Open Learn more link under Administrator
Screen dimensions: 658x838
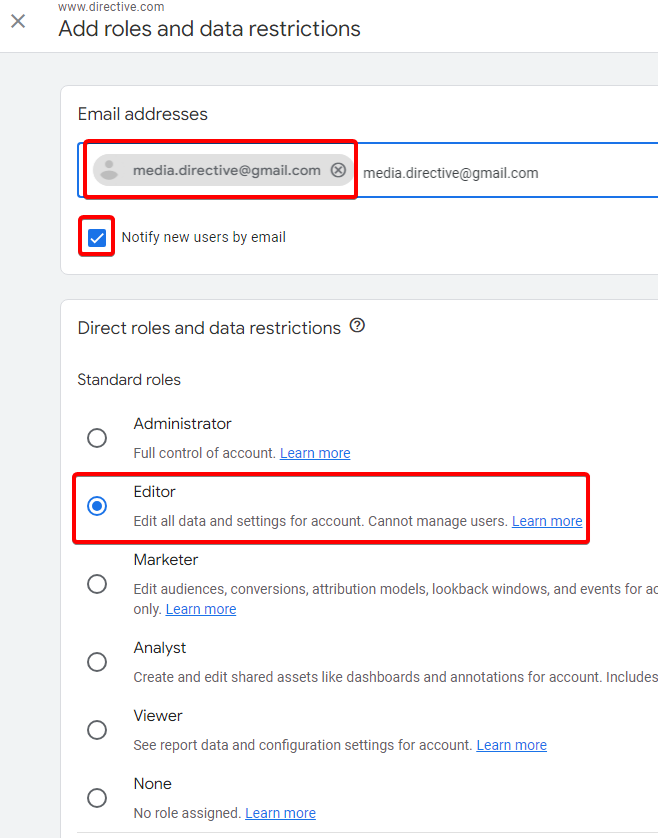pos(315,453)
